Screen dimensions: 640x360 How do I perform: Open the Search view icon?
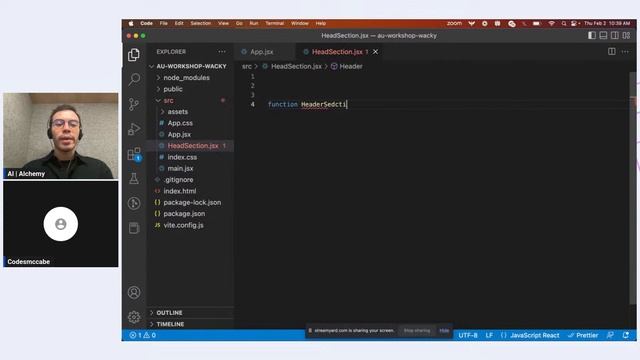click(134, 79)
